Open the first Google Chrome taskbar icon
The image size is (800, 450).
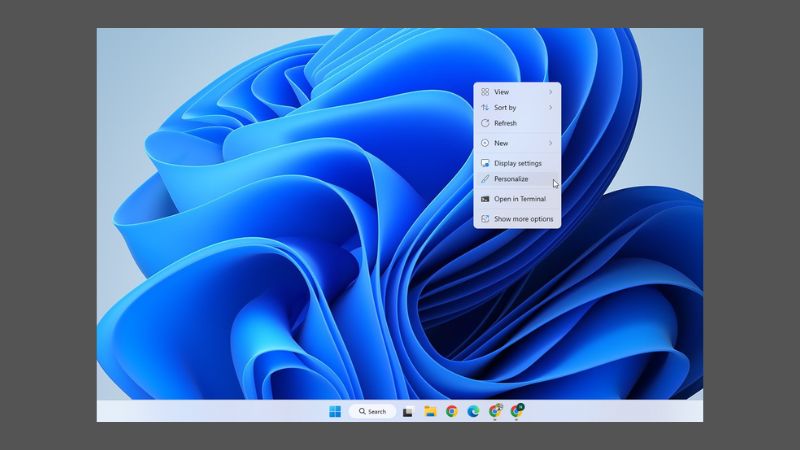(452, 411)
